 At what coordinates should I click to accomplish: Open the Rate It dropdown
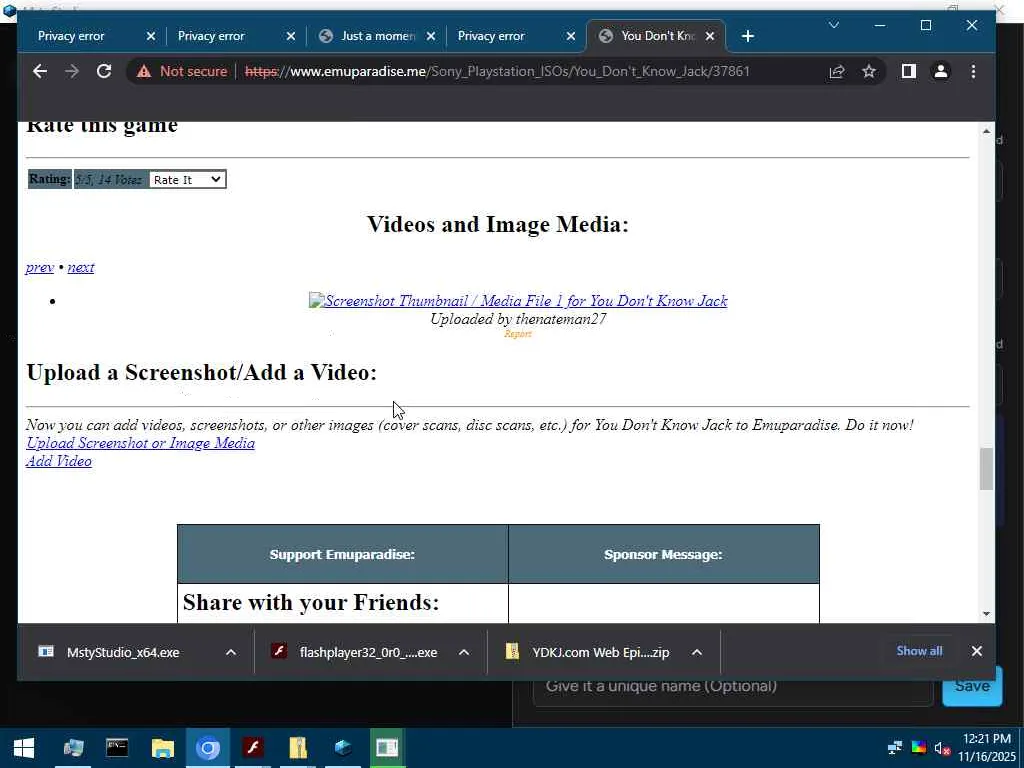[187, 180]
